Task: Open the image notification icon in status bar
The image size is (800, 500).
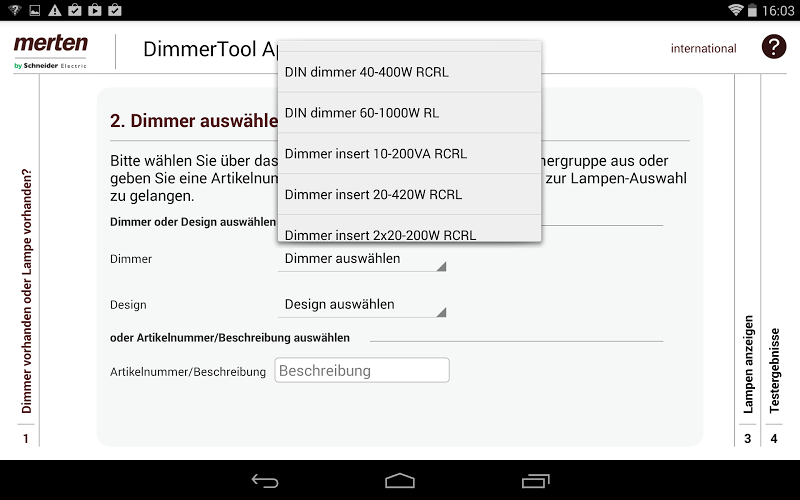Action: point(35,10)
